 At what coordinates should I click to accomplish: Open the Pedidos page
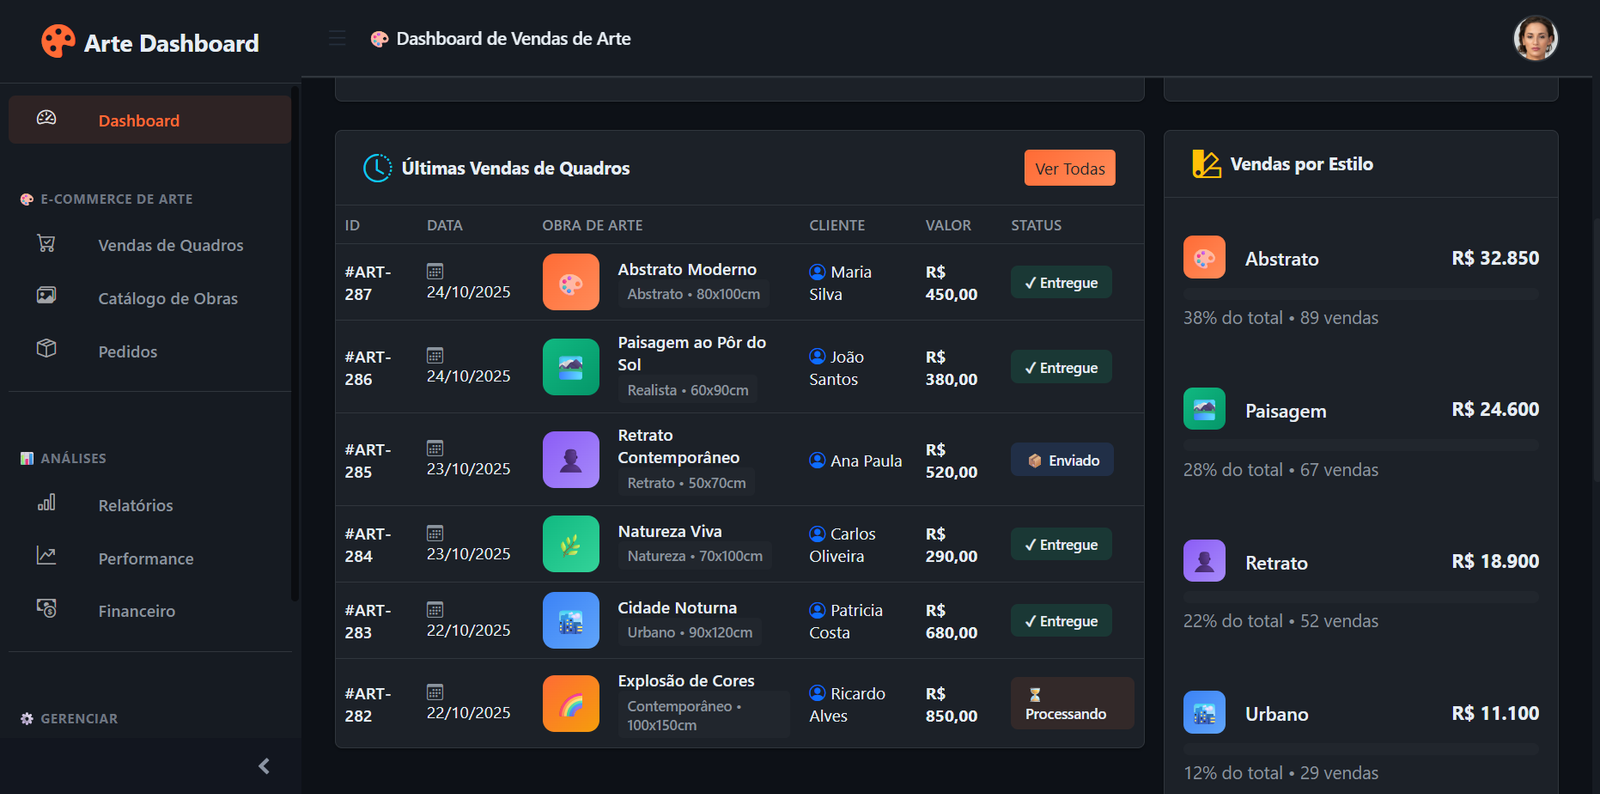point(128,351)
